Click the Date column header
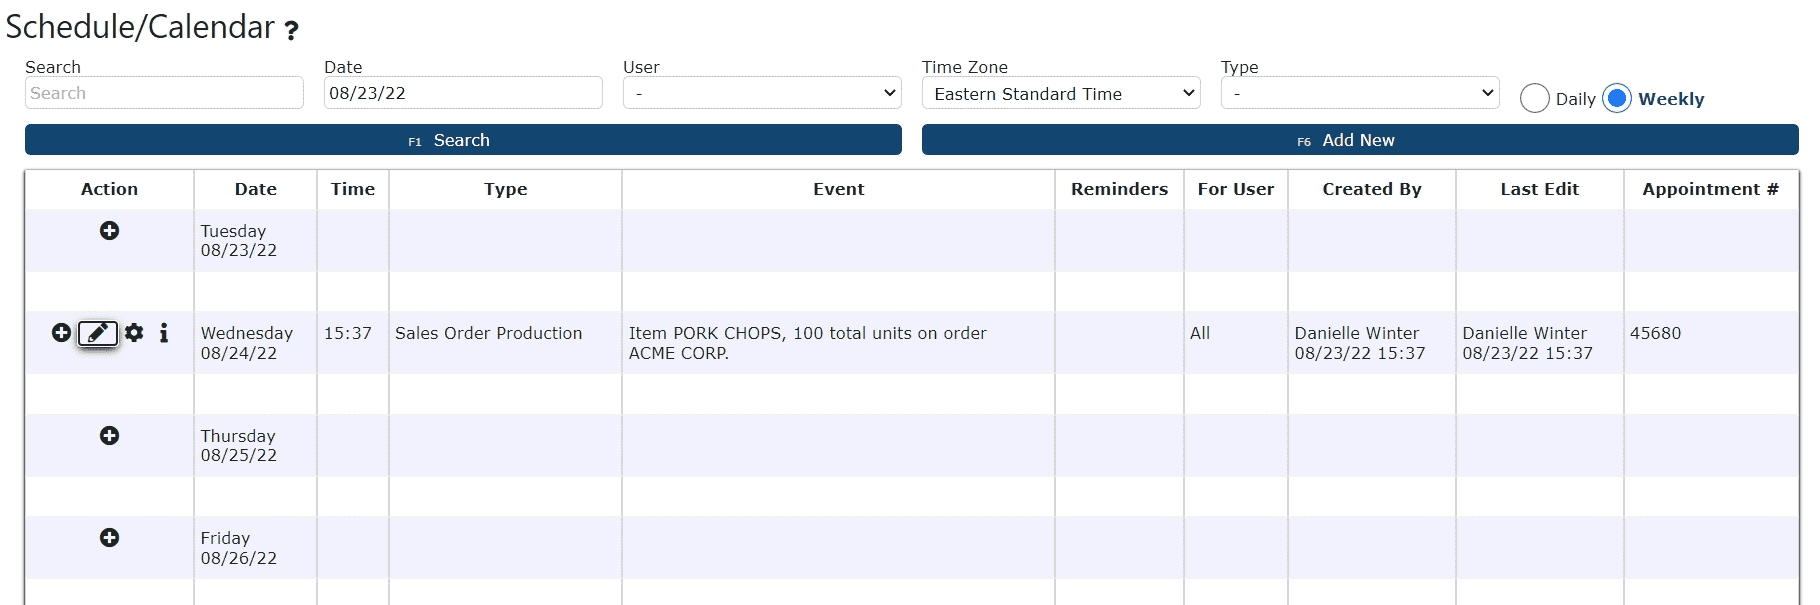 click(x=256, y=189)
